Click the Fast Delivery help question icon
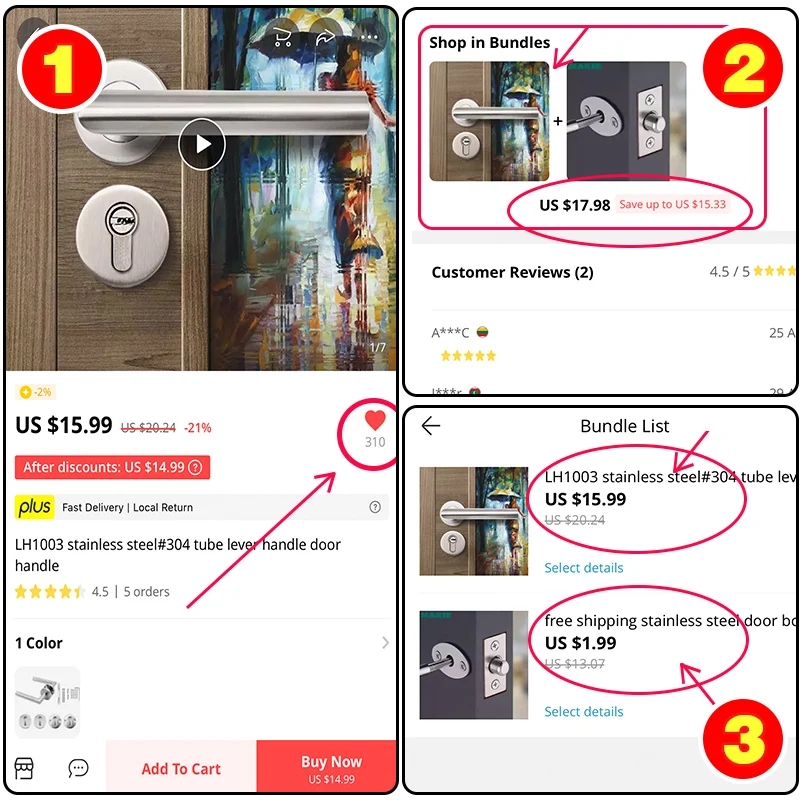800x800 pixels. point(375,507)
